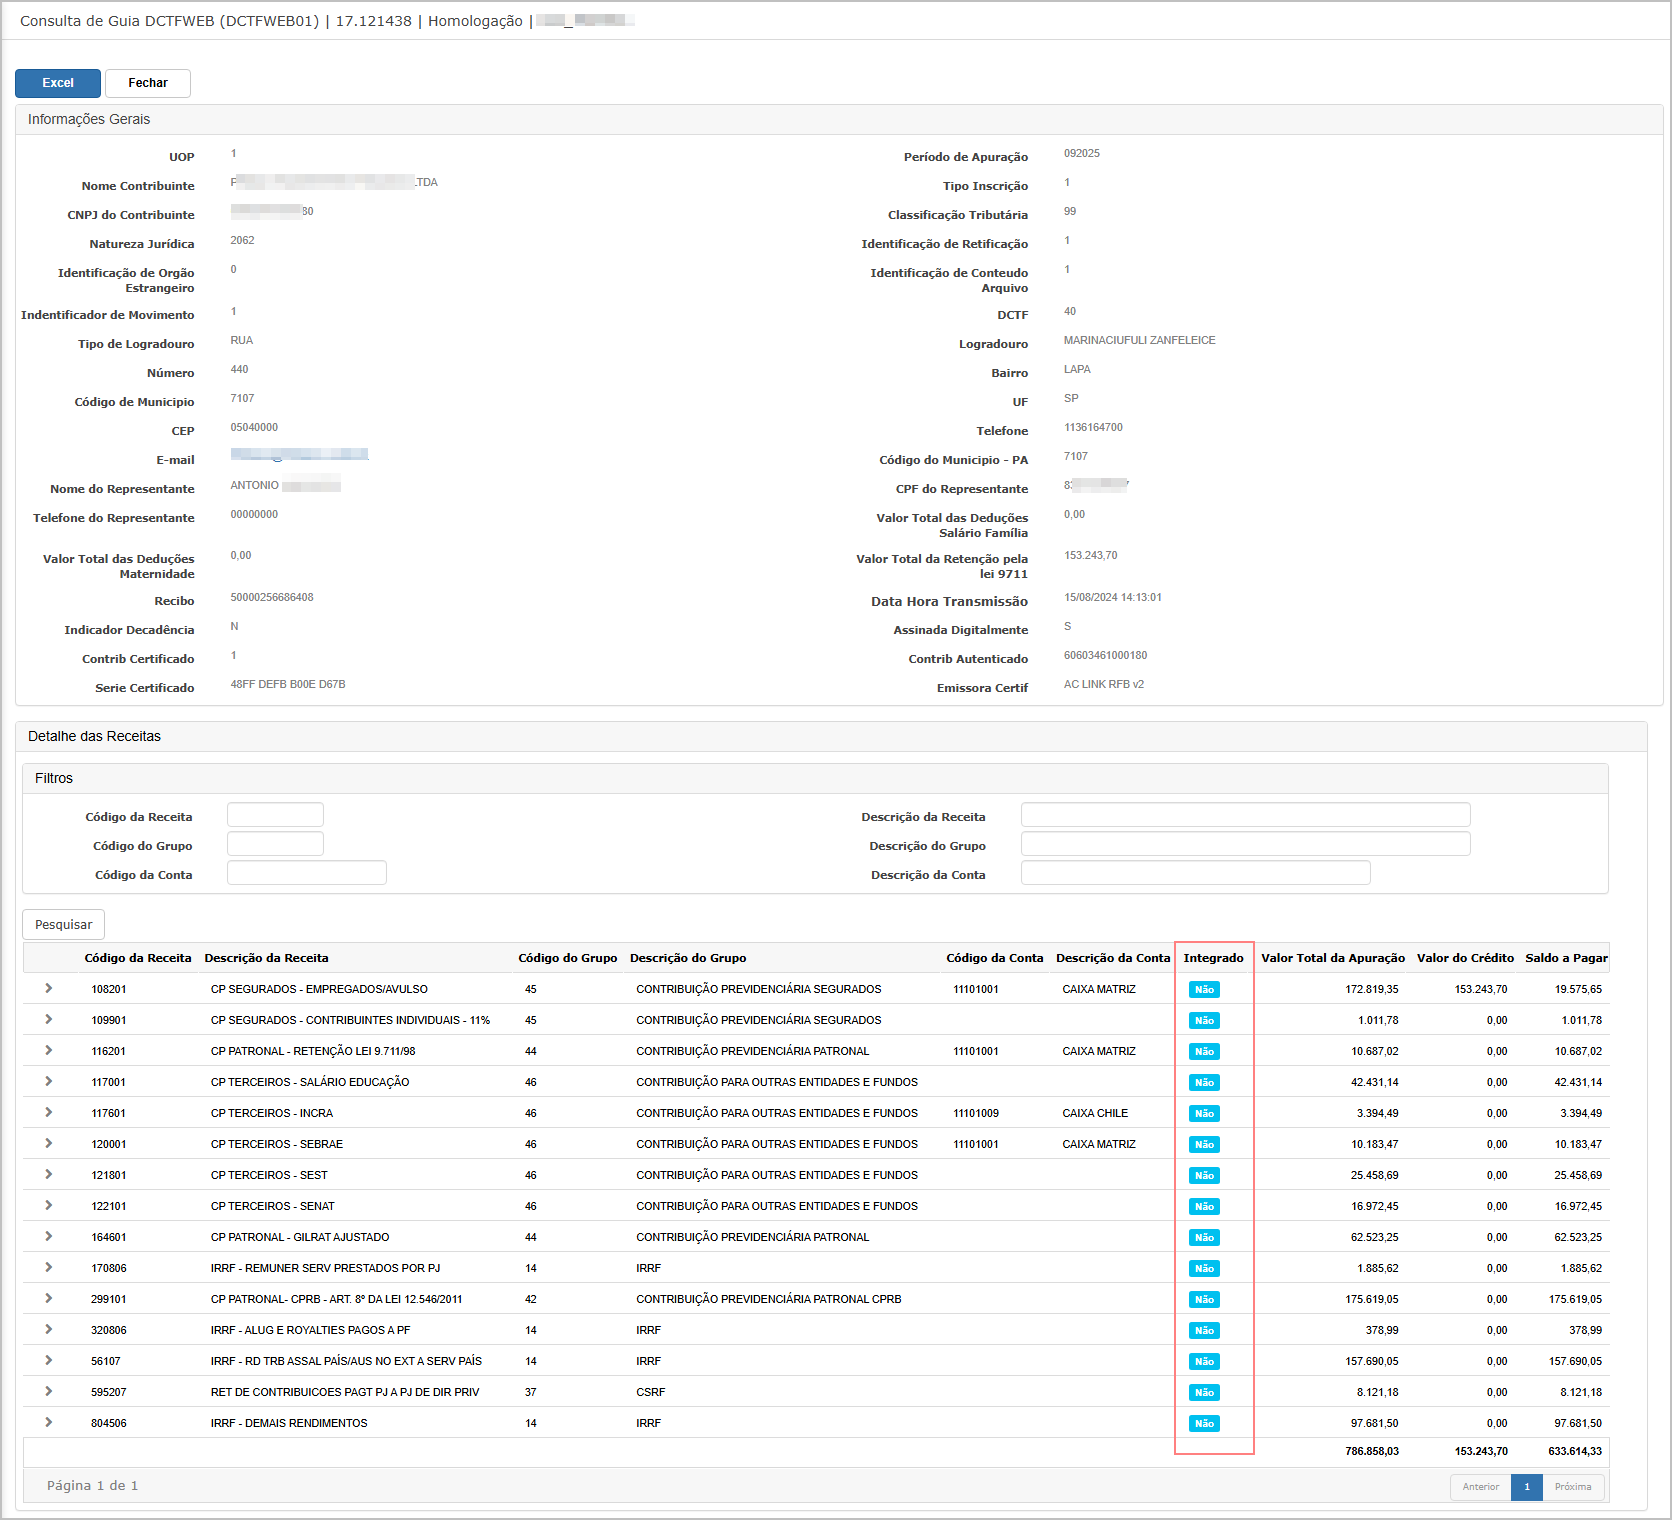Close the page with Fechar button
Image resolution: width=1672 pixels, height=1520 pixels.
[x=148, y=83]
